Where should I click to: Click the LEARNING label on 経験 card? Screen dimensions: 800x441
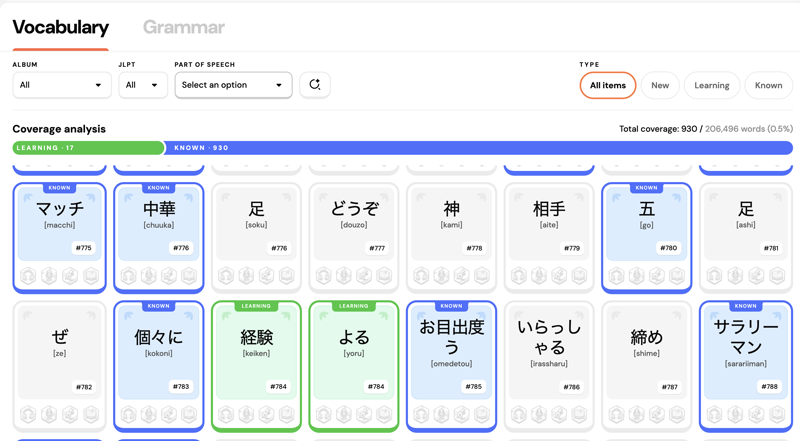[256, 306]
